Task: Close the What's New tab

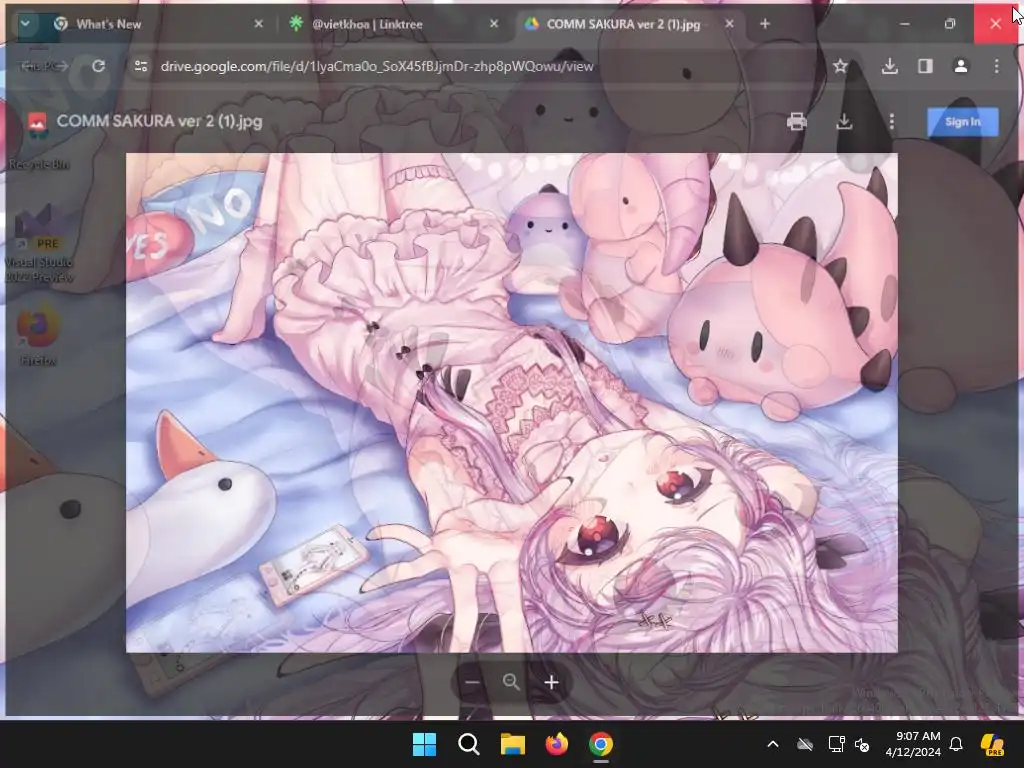Action: (259, 24)
